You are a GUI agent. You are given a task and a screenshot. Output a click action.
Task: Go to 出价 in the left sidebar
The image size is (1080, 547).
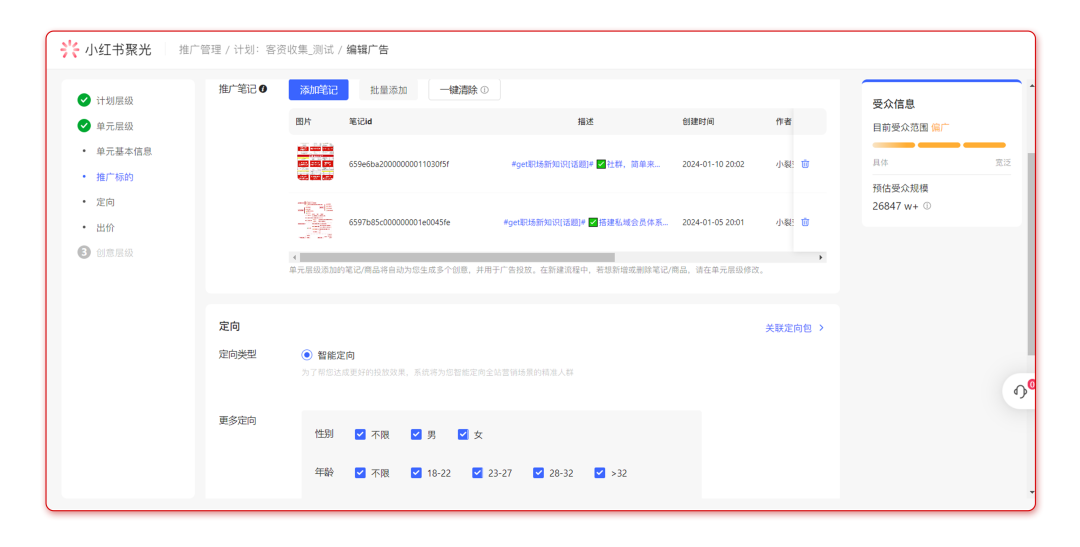pos(105,228)
